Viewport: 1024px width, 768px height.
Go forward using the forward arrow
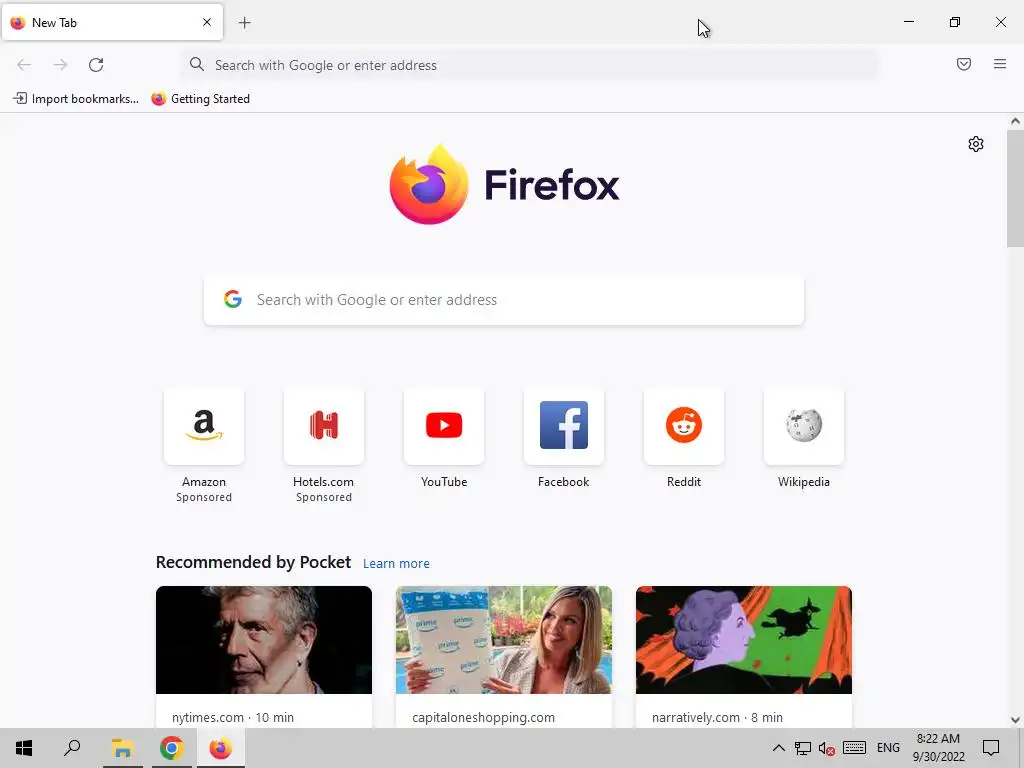[x=60, y=65]
